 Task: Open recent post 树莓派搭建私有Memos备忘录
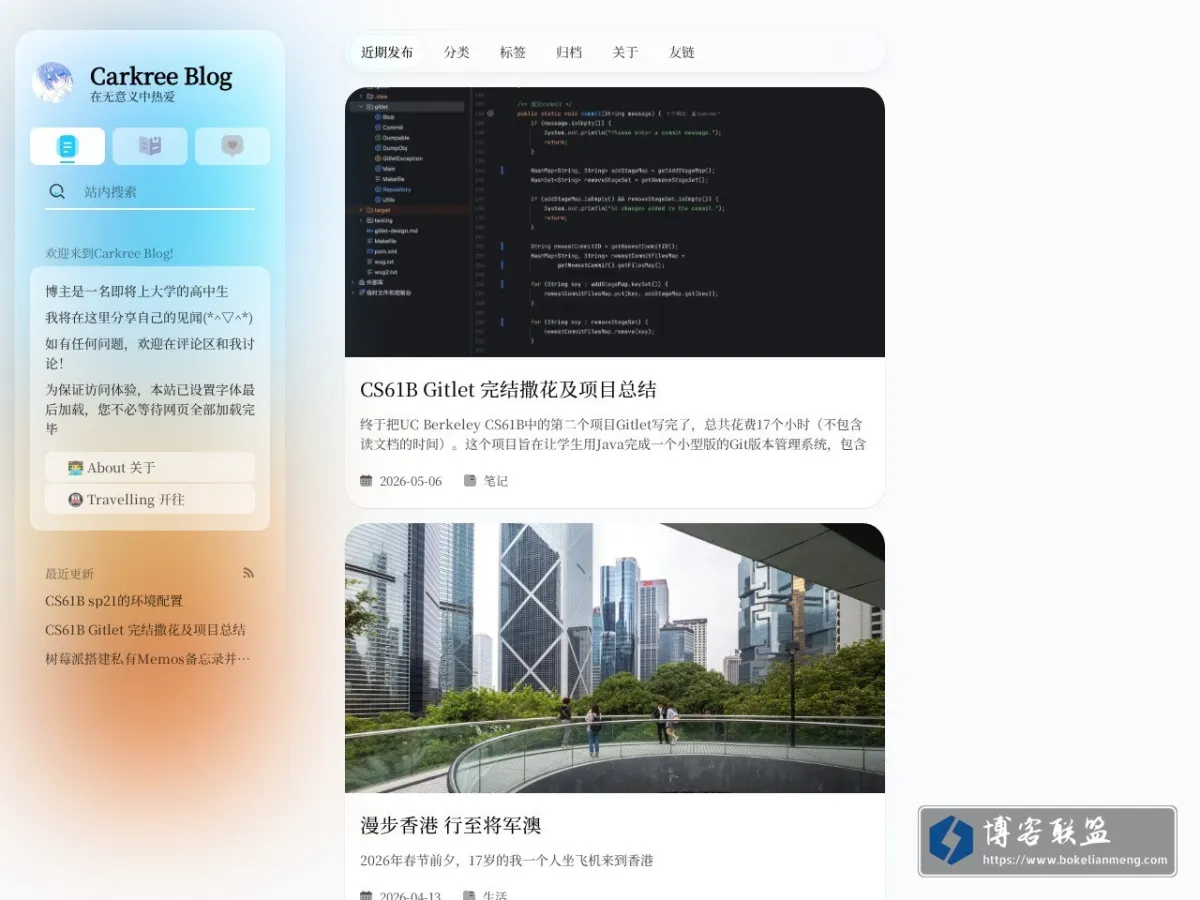[148, 659]
